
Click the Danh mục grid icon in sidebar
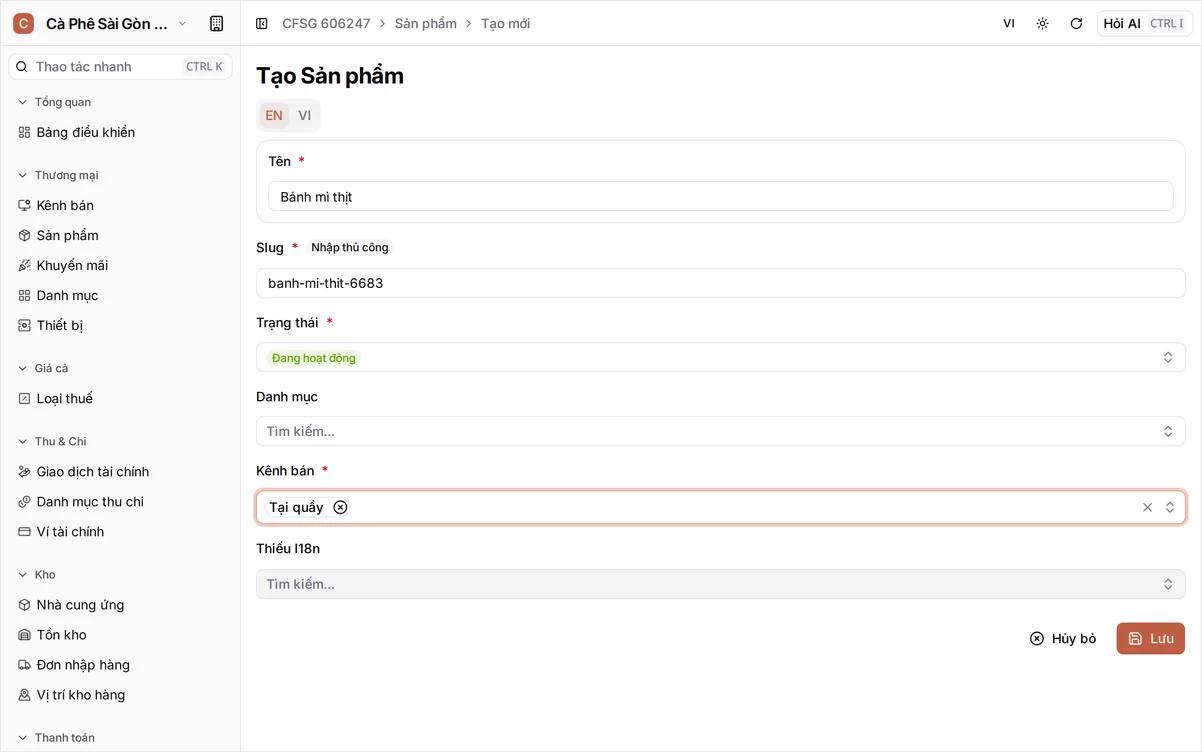coord(25,295)
